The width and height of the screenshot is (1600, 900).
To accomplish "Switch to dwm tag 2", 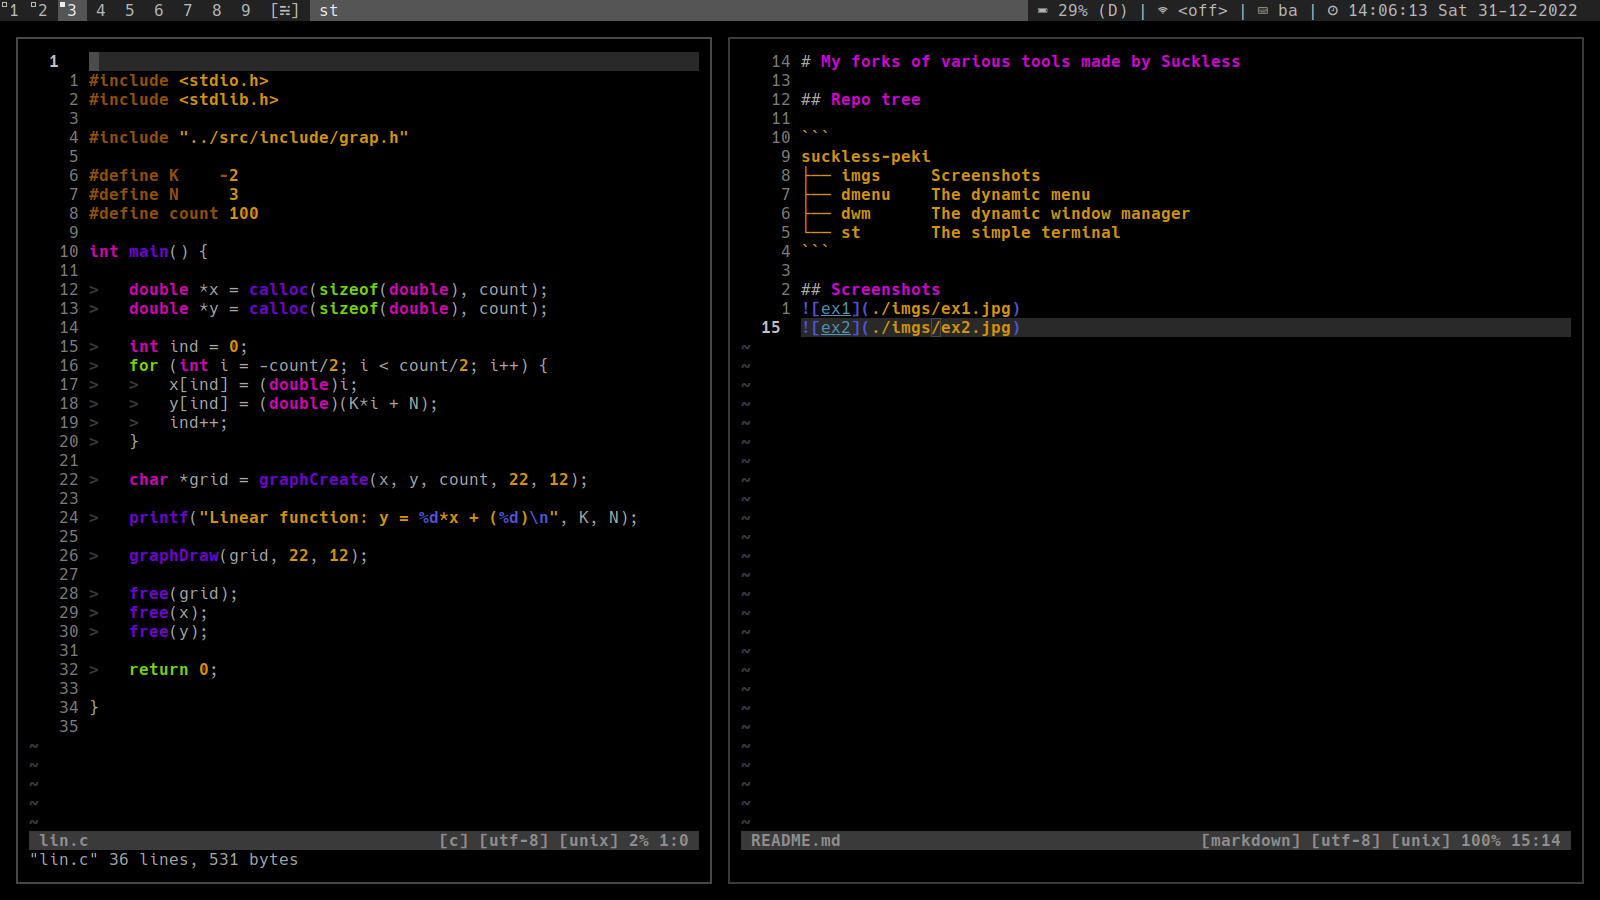I will pyautogui.click(x=41, y=10).
